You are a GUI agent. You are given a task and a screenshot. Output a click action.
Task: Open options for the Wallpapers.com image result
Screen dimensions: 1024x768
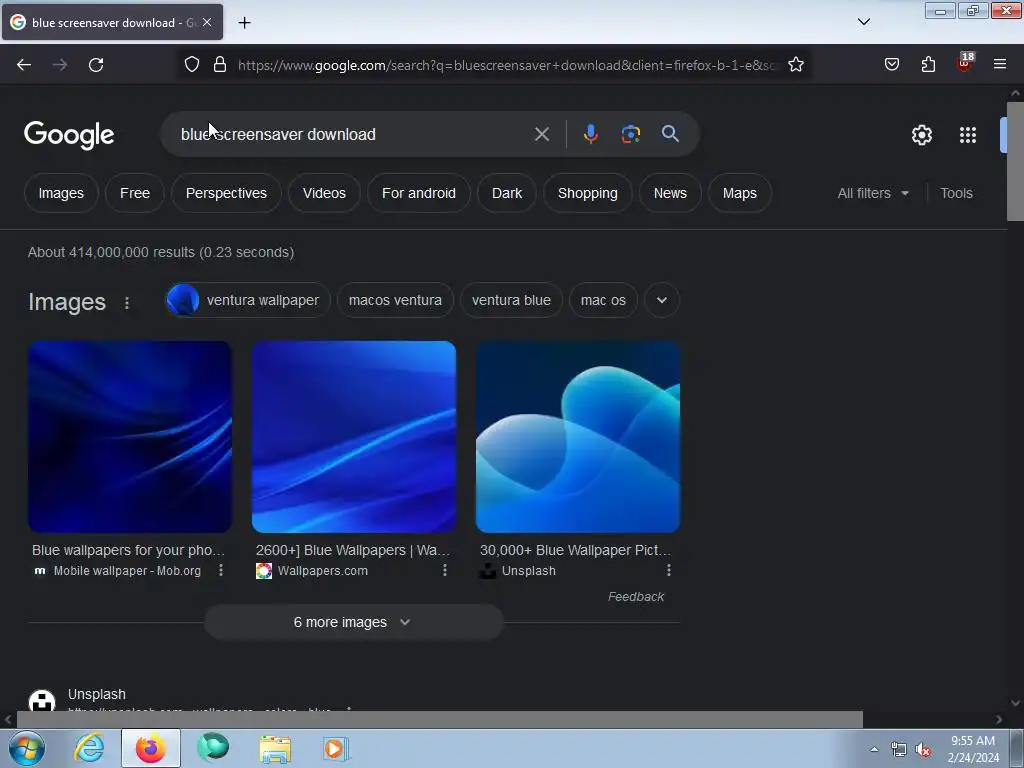(445, 570)
